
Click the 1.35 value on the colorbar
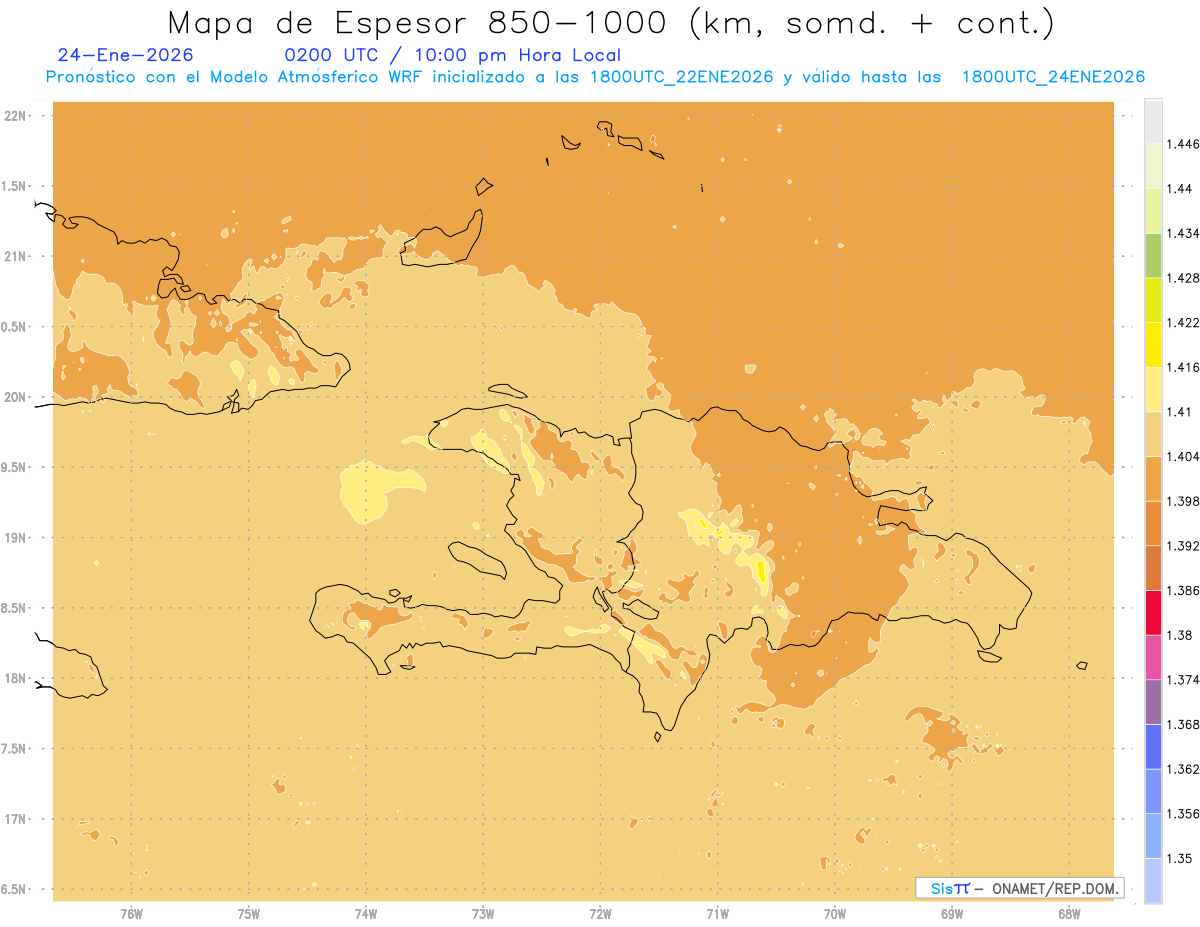pyautogui.click(x=1179, y=858)
